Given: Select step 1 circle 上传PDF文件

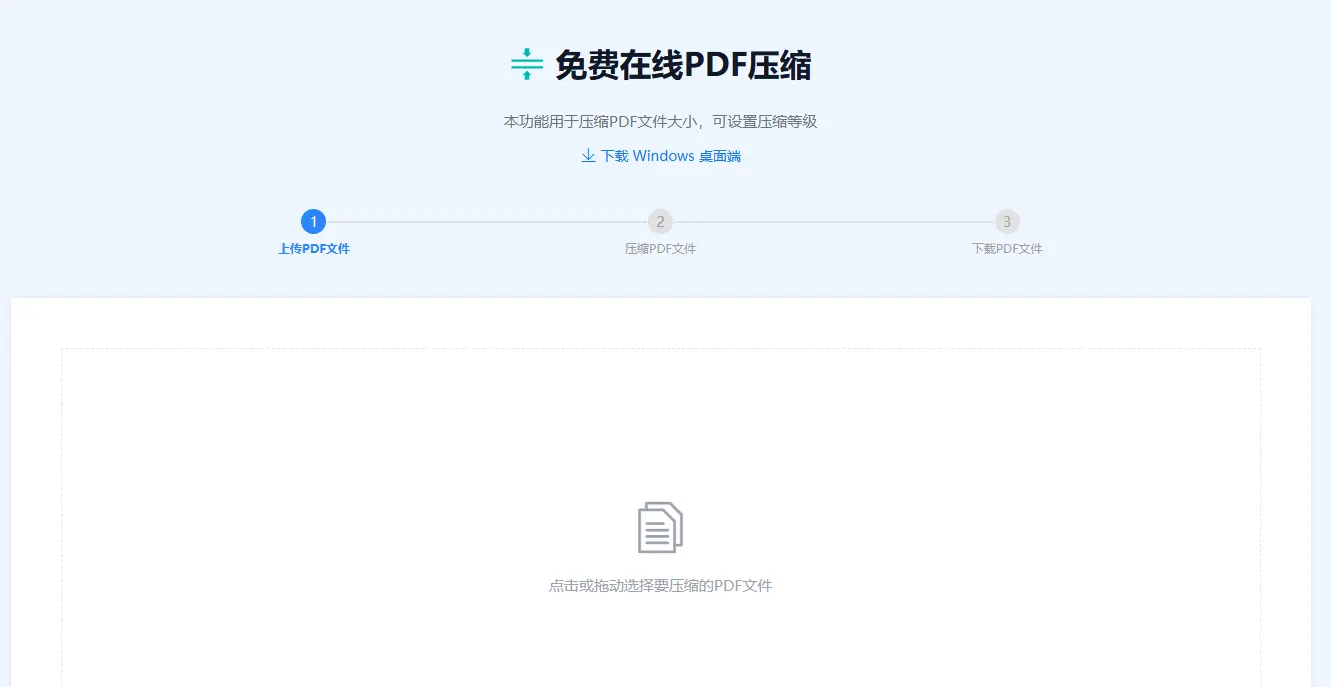Looking at the screenshot, I should pyautogui.click(x=313, y=222).
